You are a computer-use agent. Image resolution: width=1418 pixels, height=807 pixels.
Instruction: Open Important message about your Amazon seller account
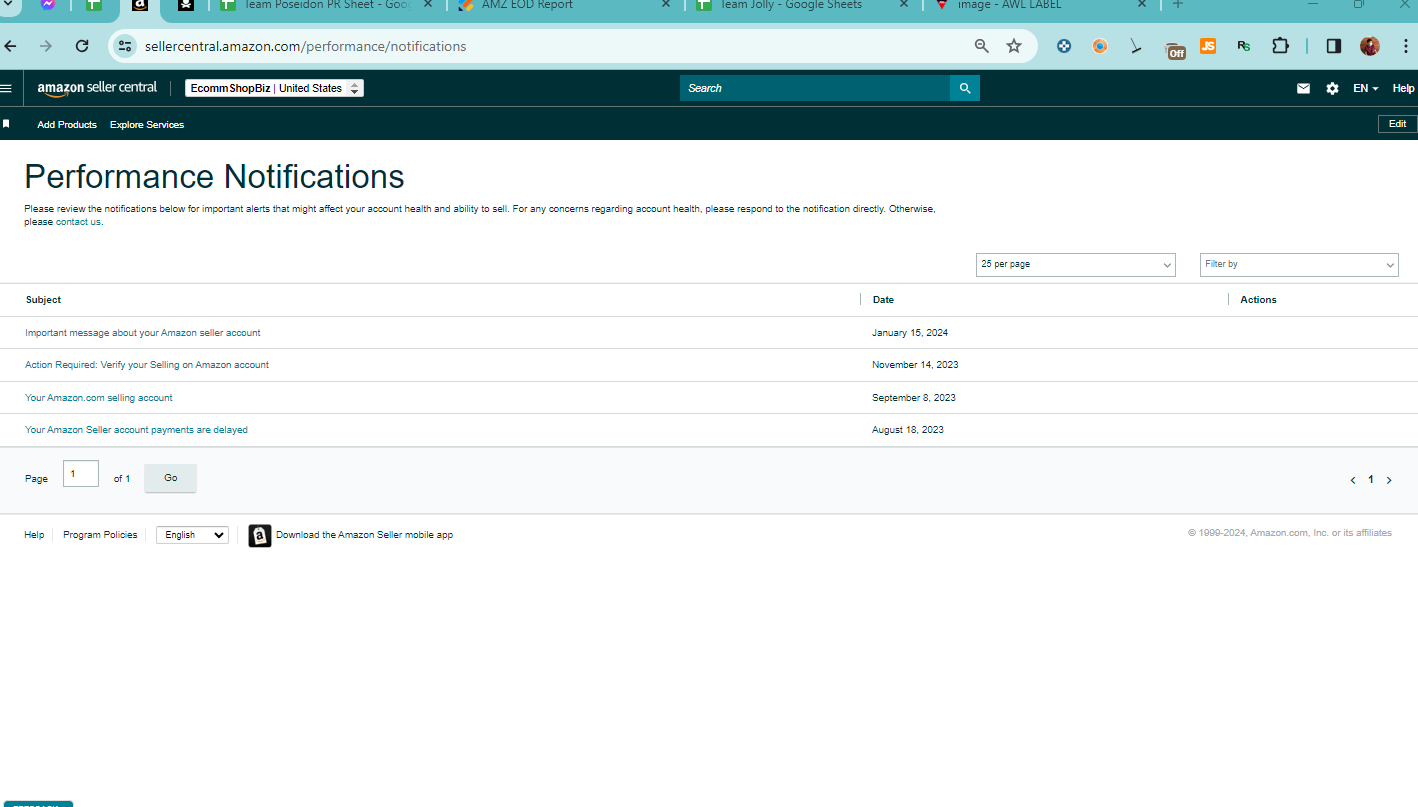[x=143, y=332]
